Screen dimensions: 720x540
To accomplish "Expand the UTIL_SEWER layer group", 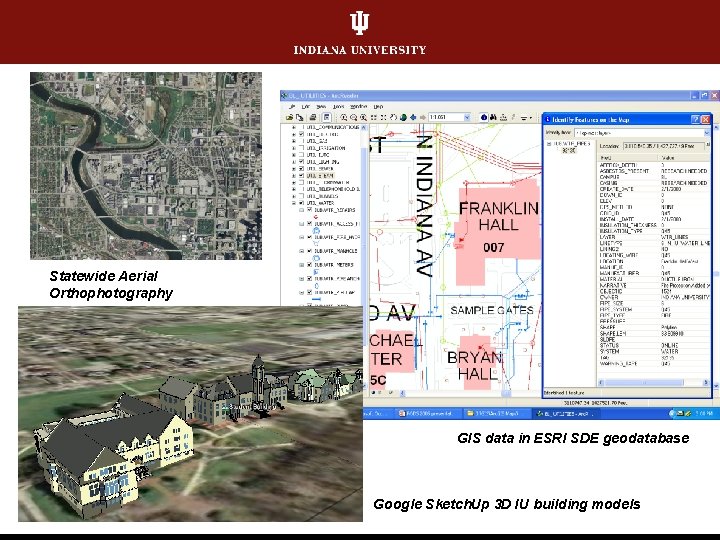I will (x=294, y=169).
